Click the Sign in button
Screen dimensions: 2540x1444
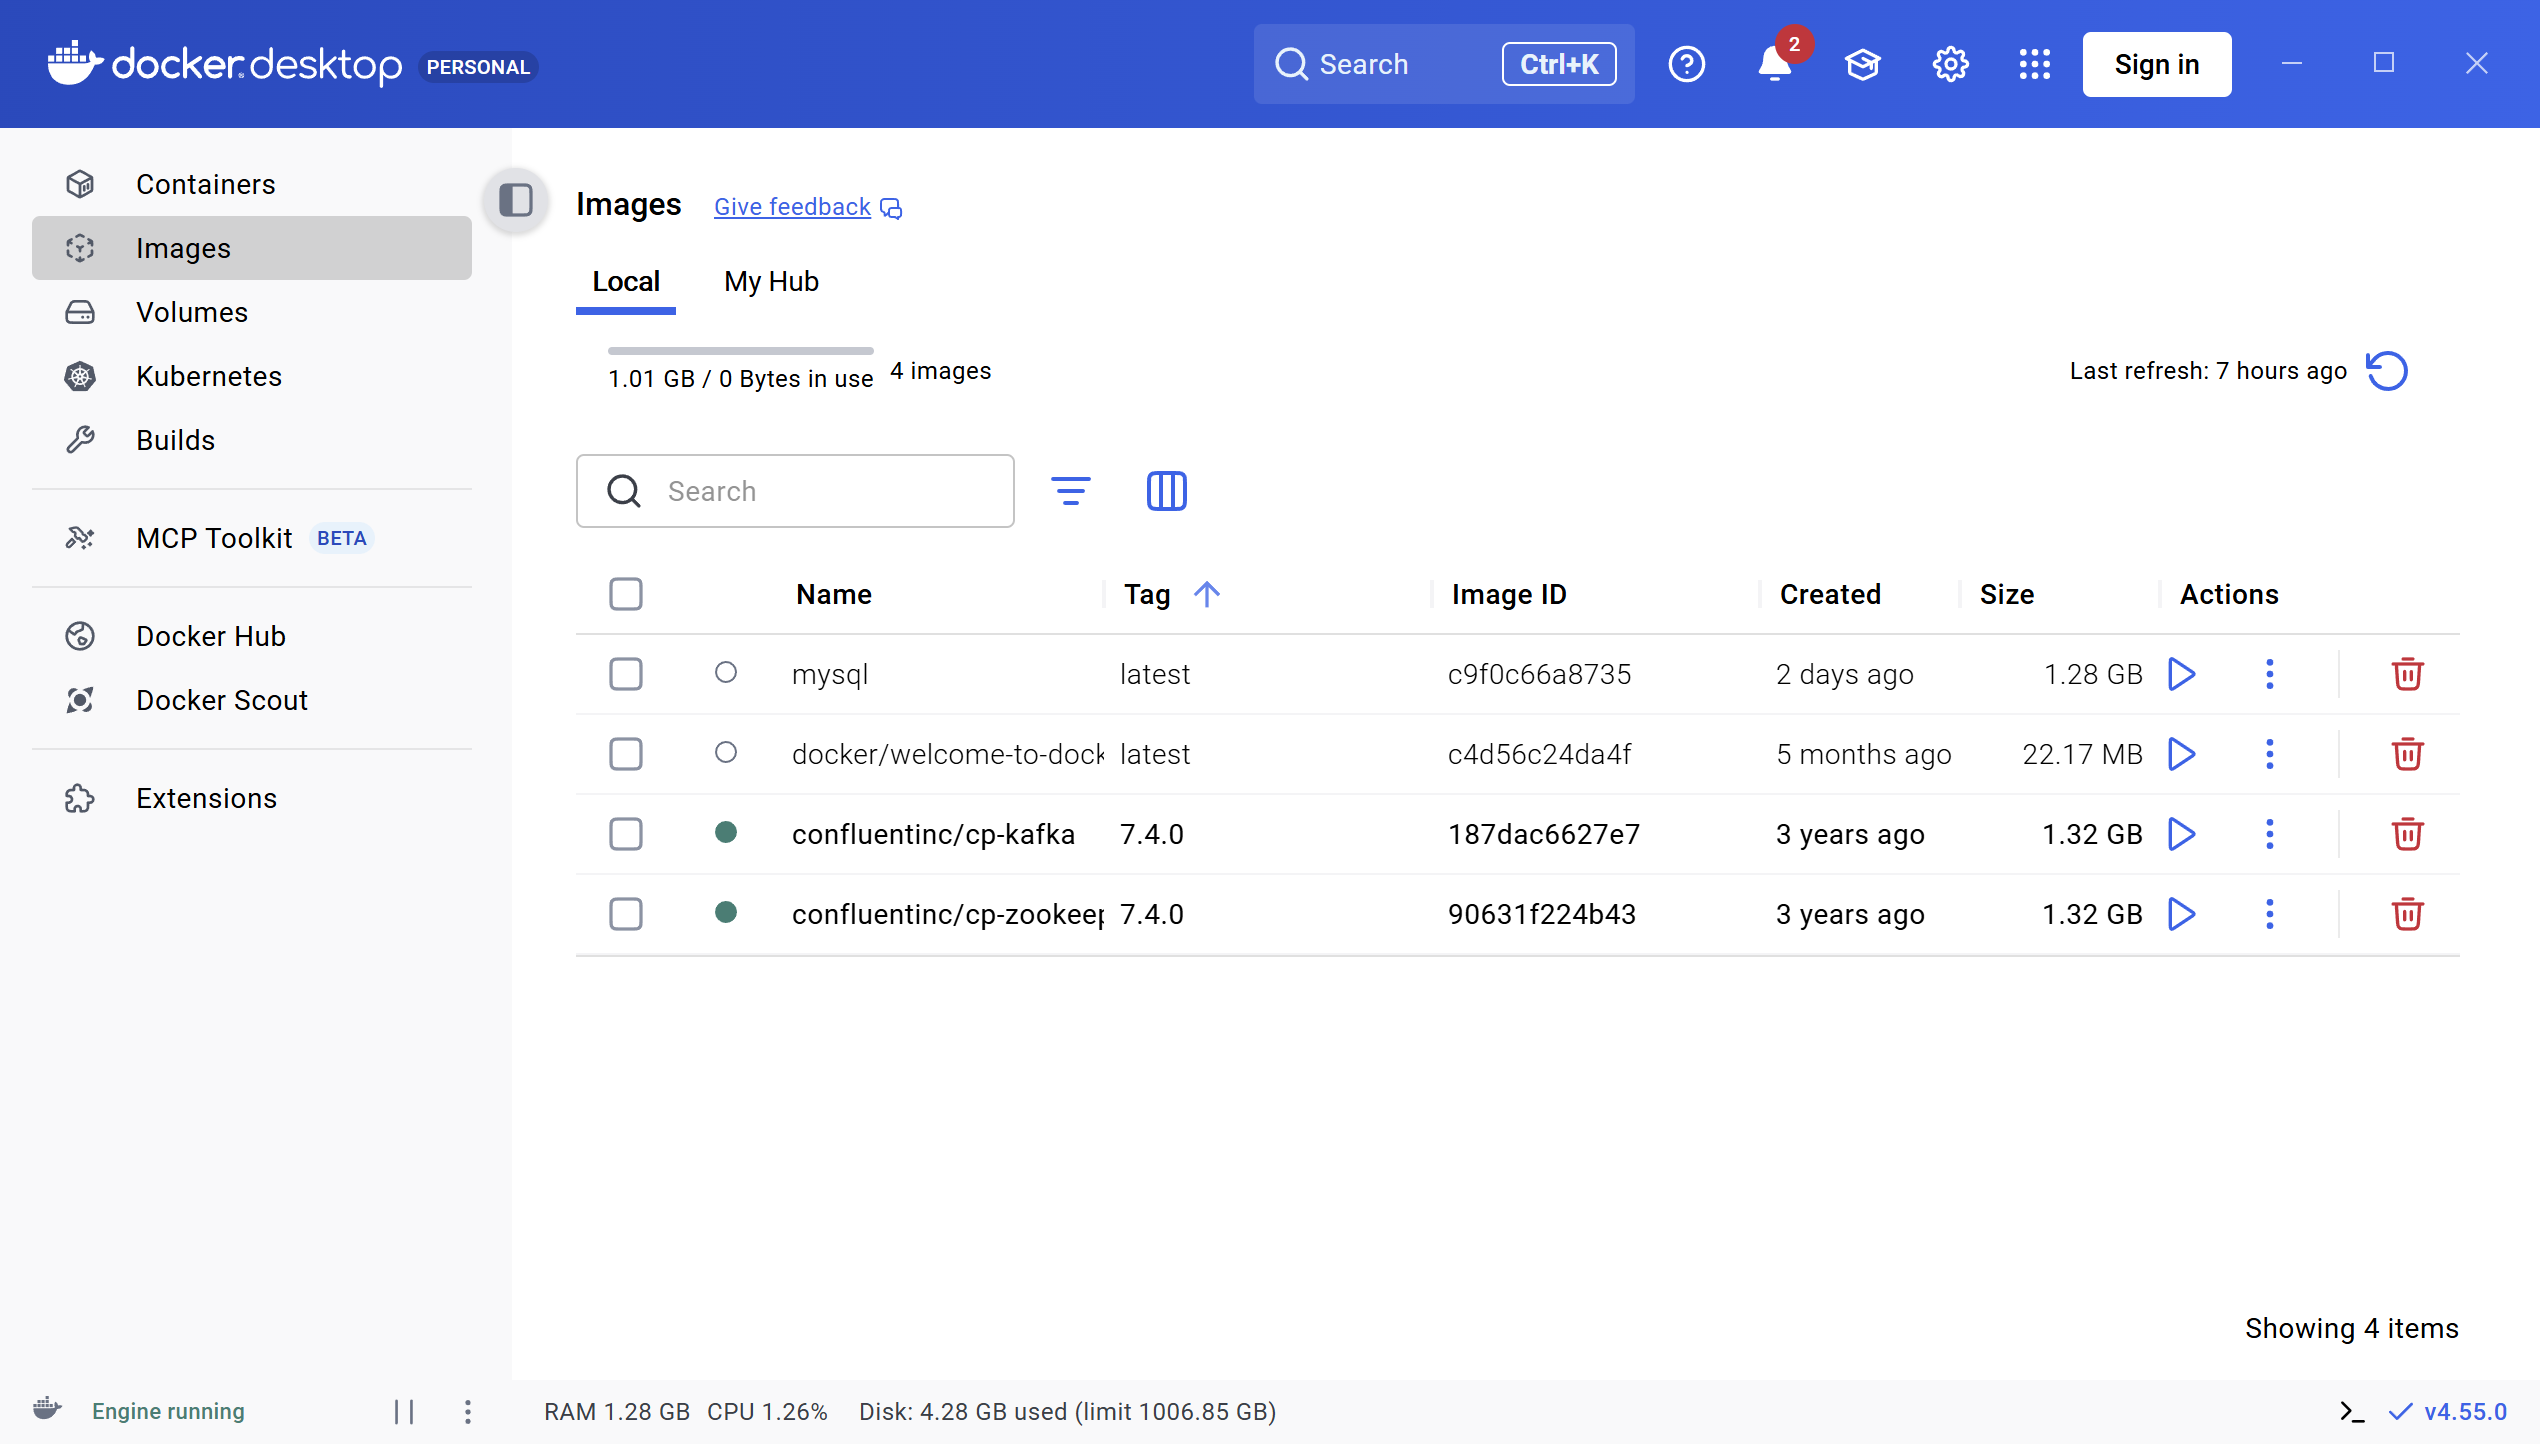(2156, 64)
